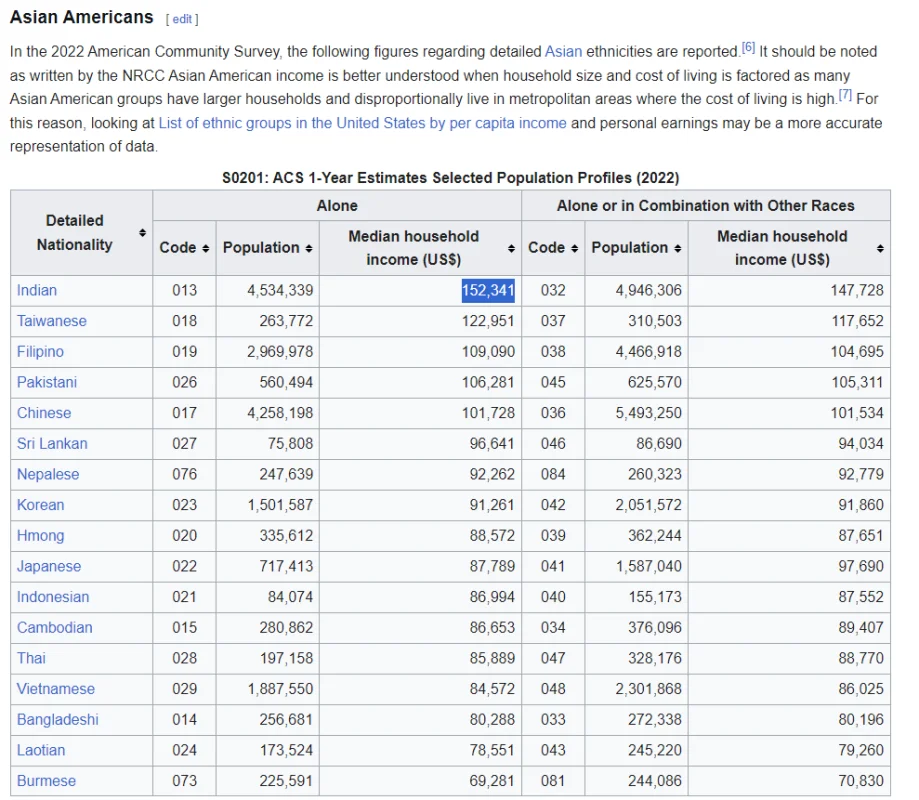The height and width of the screenshot is (800, 919).
Task: Open the Indian nationality link
Action: (37, 290)
